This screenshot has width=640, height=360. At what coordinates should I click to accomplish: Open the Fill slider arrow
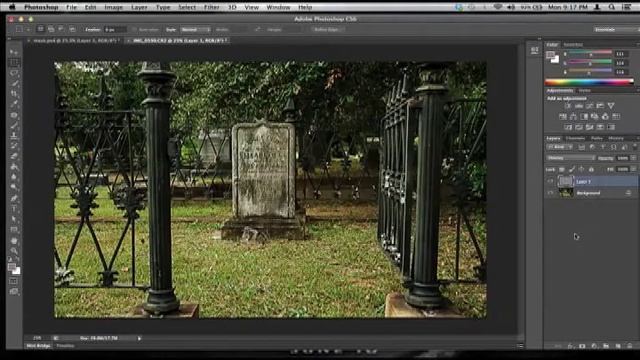(x=633, y=169)
